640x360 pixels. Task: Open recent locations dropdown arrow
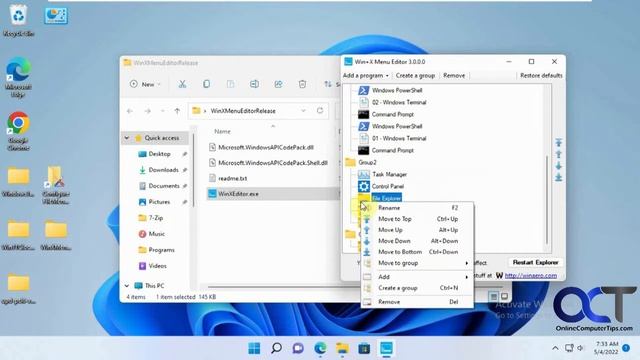[162, 111]
